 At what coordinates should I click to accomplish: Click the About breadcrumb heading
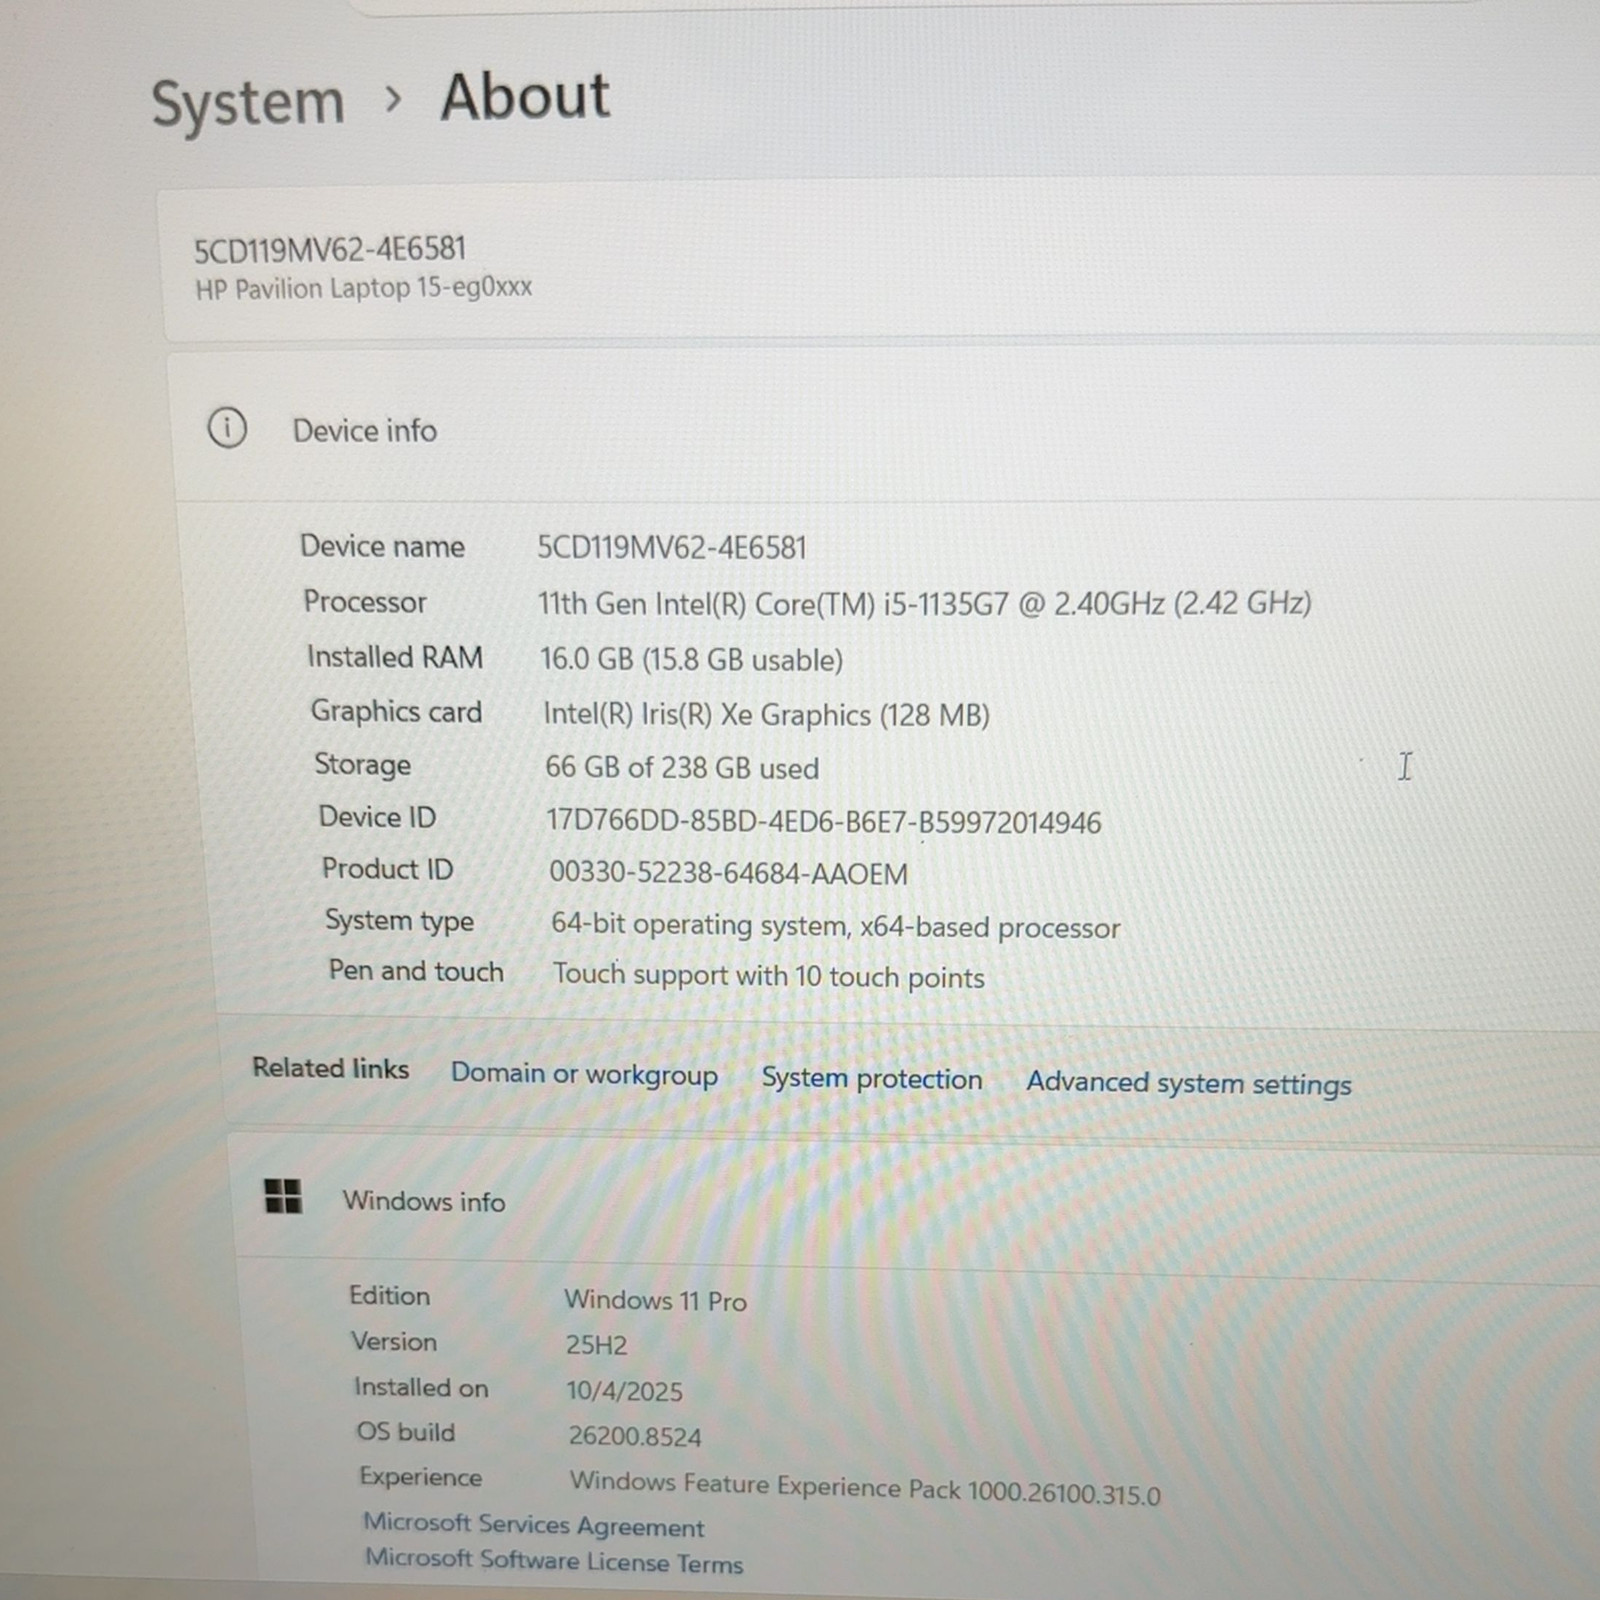(x=525, y=97)
